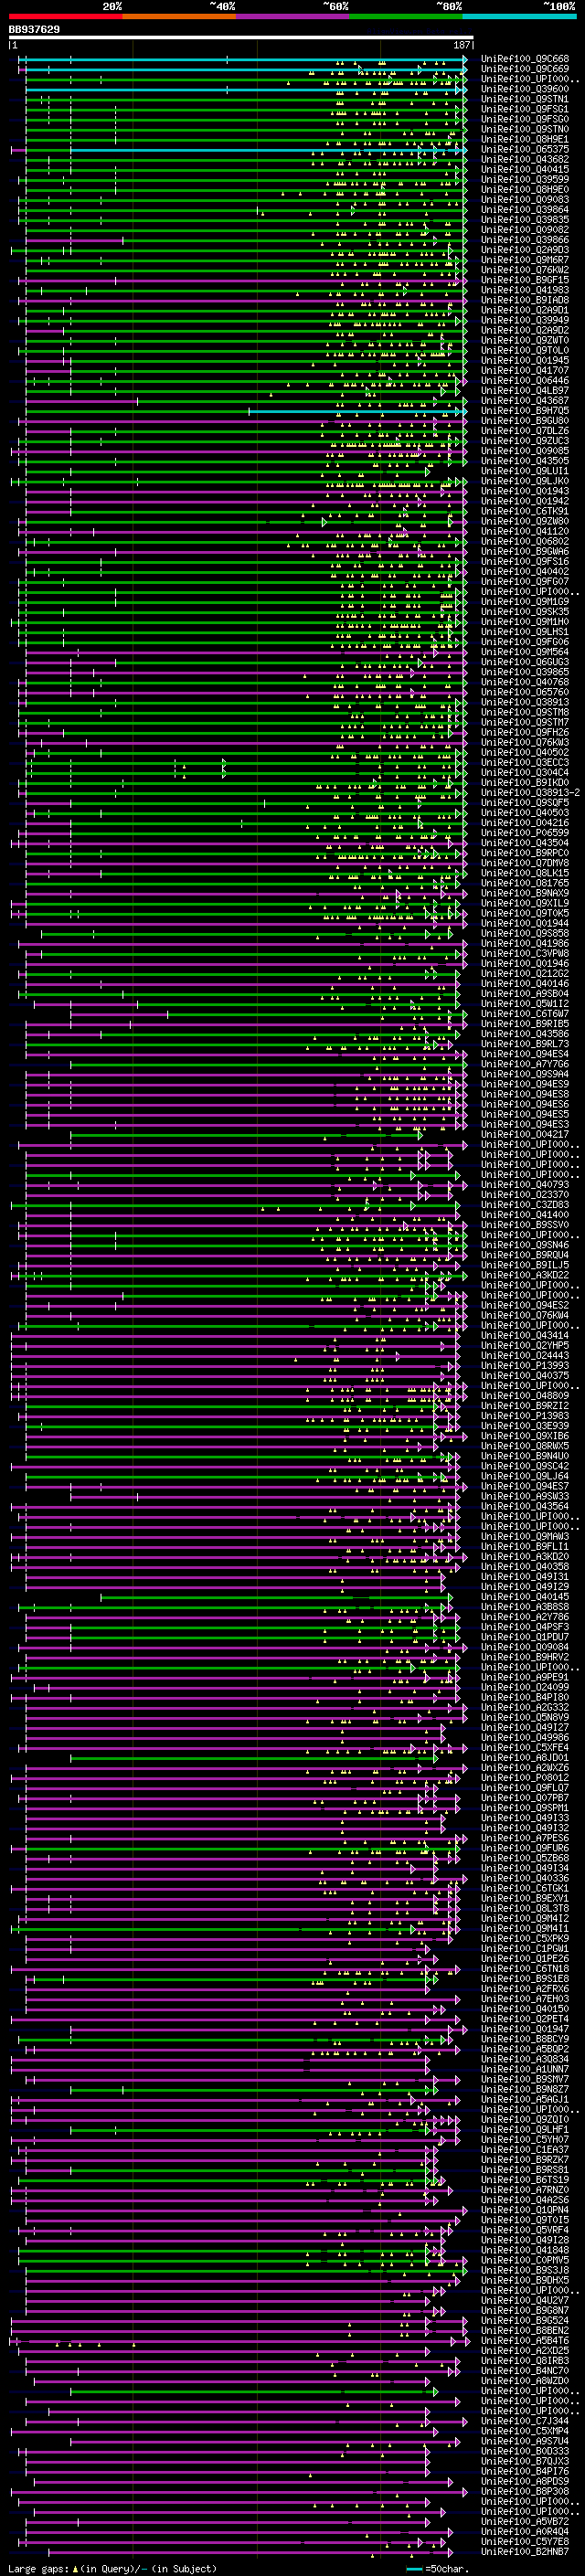The height and width of the screenshot is (2576, 585).
Task: Select UniRef100_Q39835 entry
Action: point(525,220)
